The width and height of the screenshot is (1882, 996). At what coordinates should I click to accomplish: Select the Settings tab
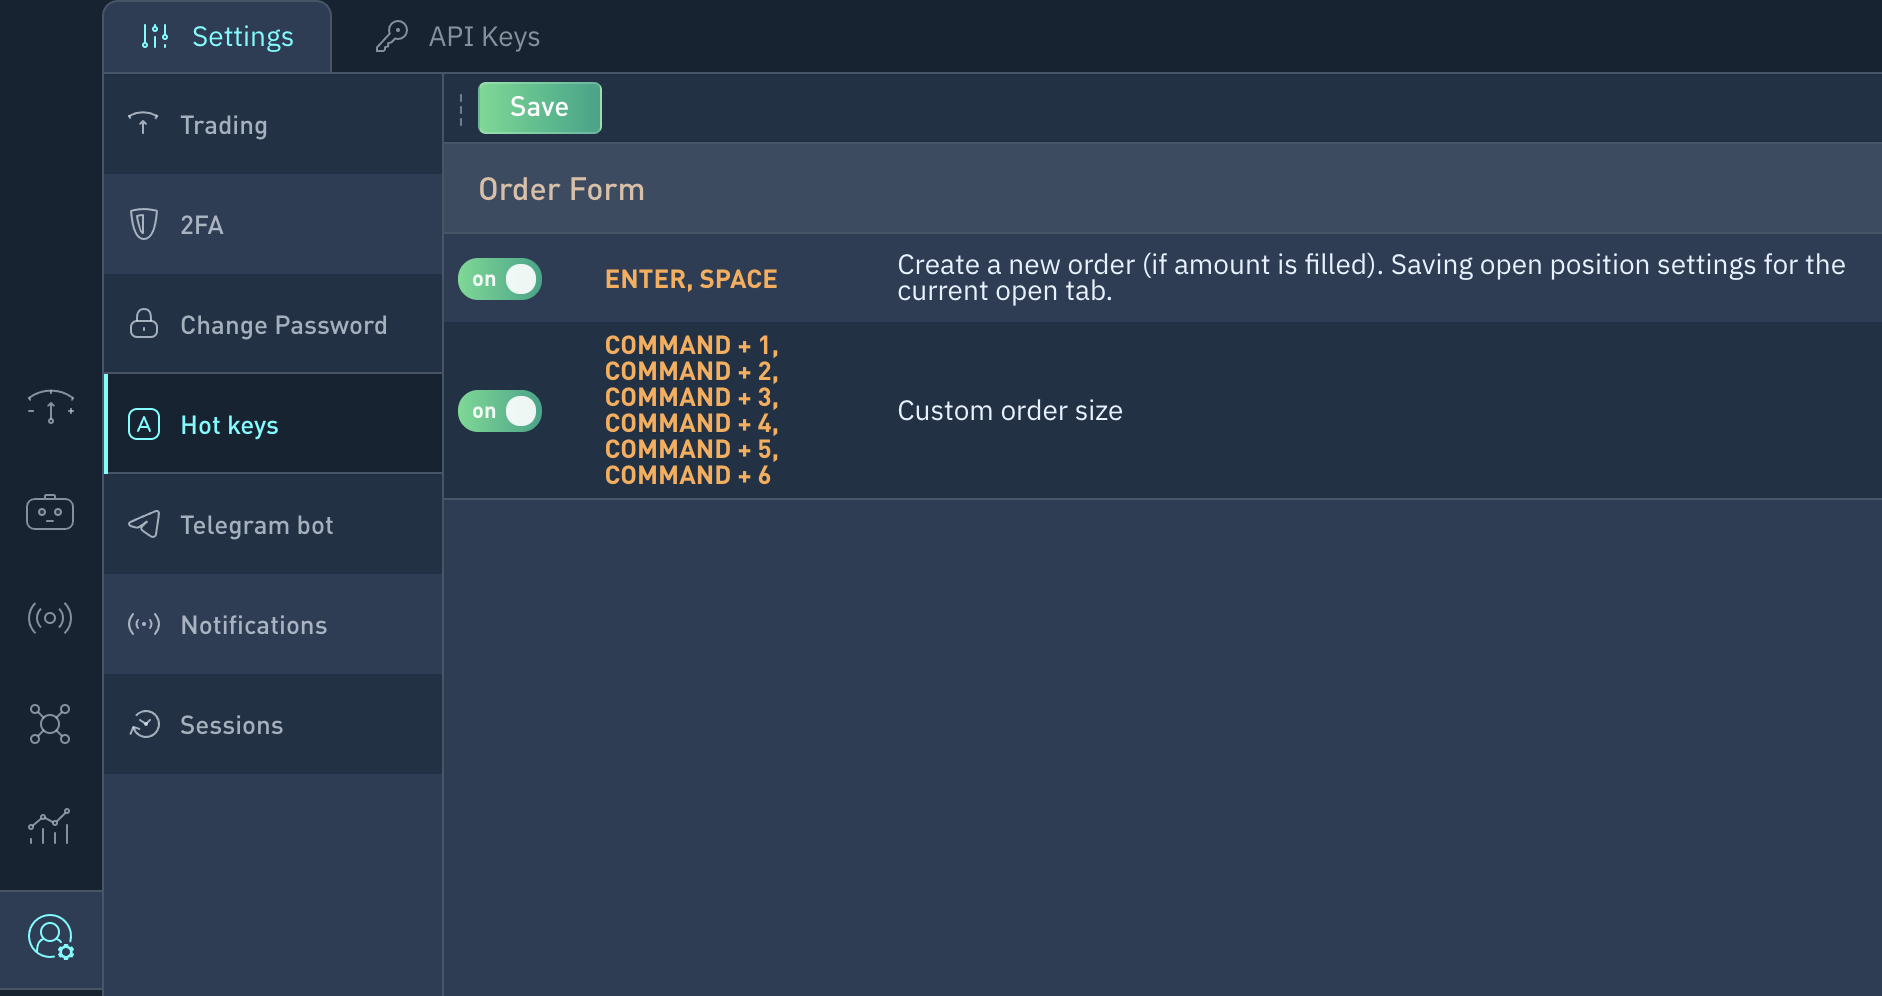click(217, 37)
